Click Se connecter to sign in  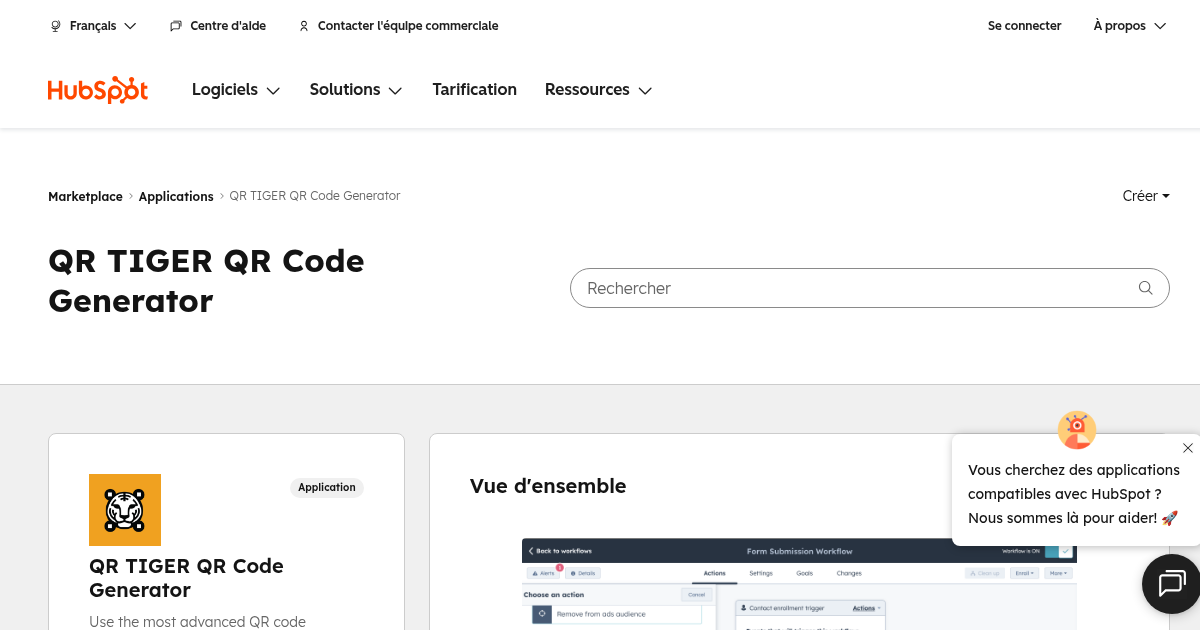pos(1024,26)
